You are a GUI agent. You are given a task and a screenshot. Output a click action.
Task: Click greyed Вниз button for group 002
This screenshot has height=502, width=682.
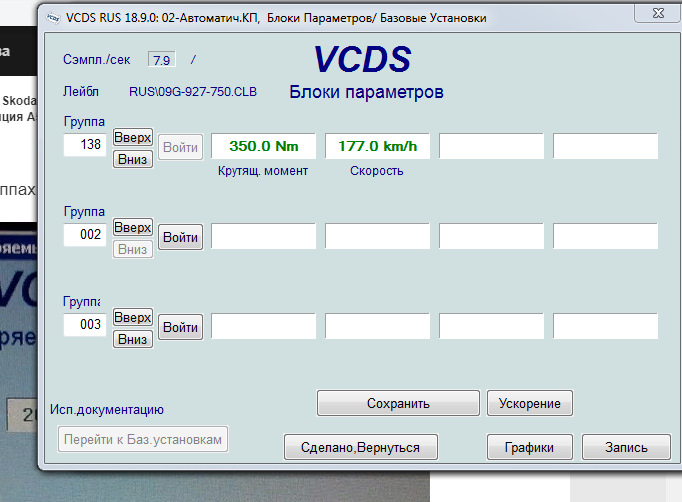[133, 249]
